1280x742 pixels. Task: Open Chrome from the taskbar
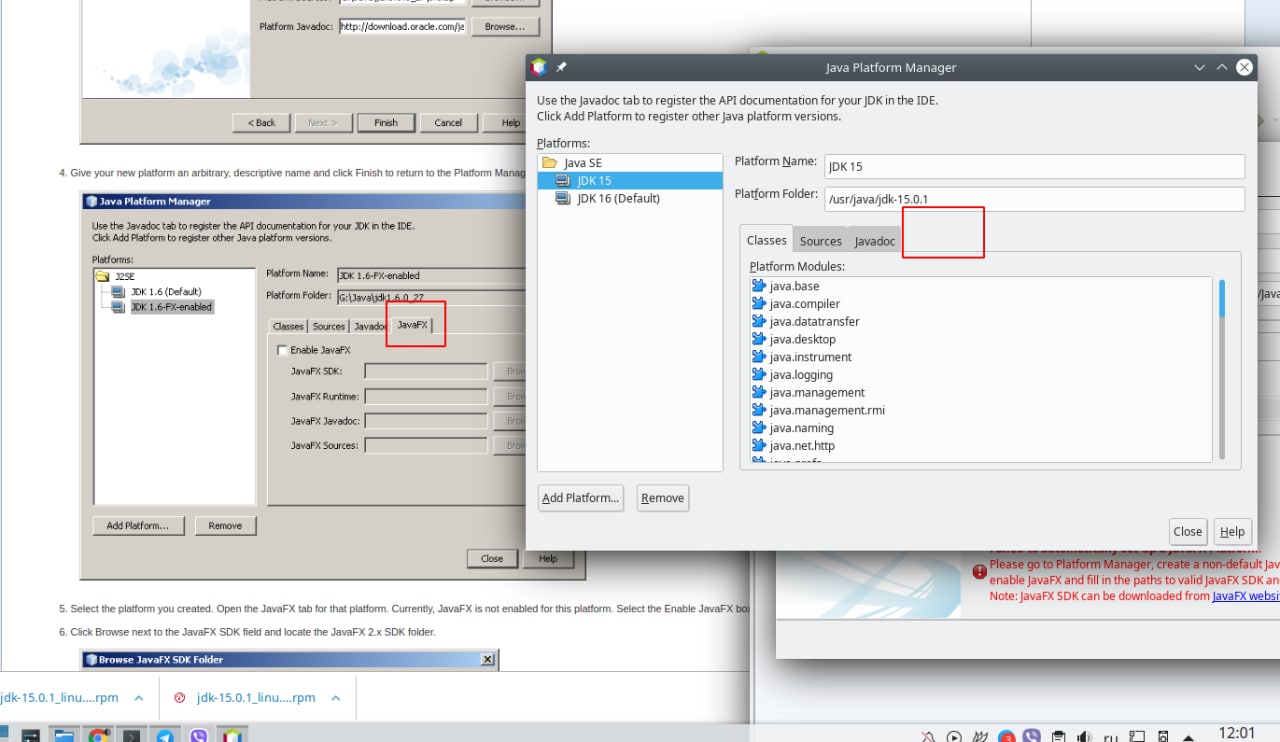(98, 736)
